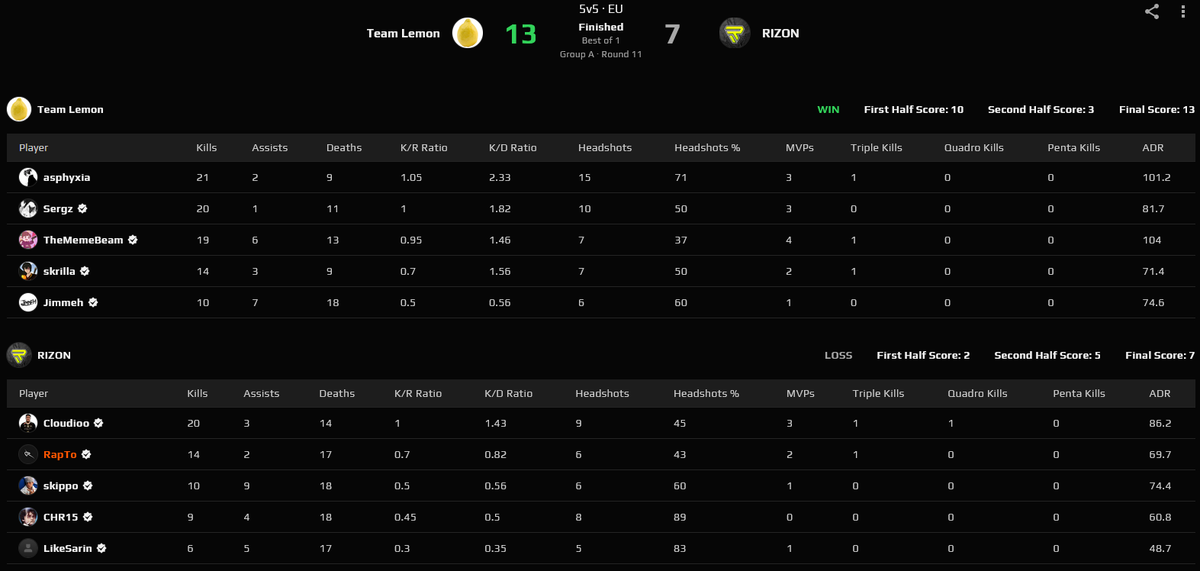
Task: Click the K/D Ratio header in RIZON table
Action: click(x=508, y=393)
